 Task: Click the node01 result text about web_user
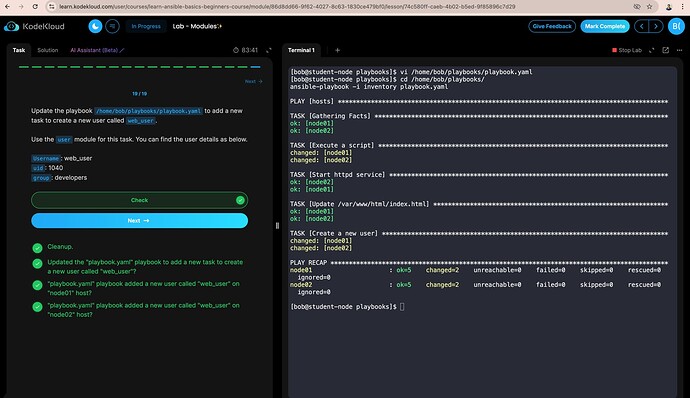click(143, 288)
